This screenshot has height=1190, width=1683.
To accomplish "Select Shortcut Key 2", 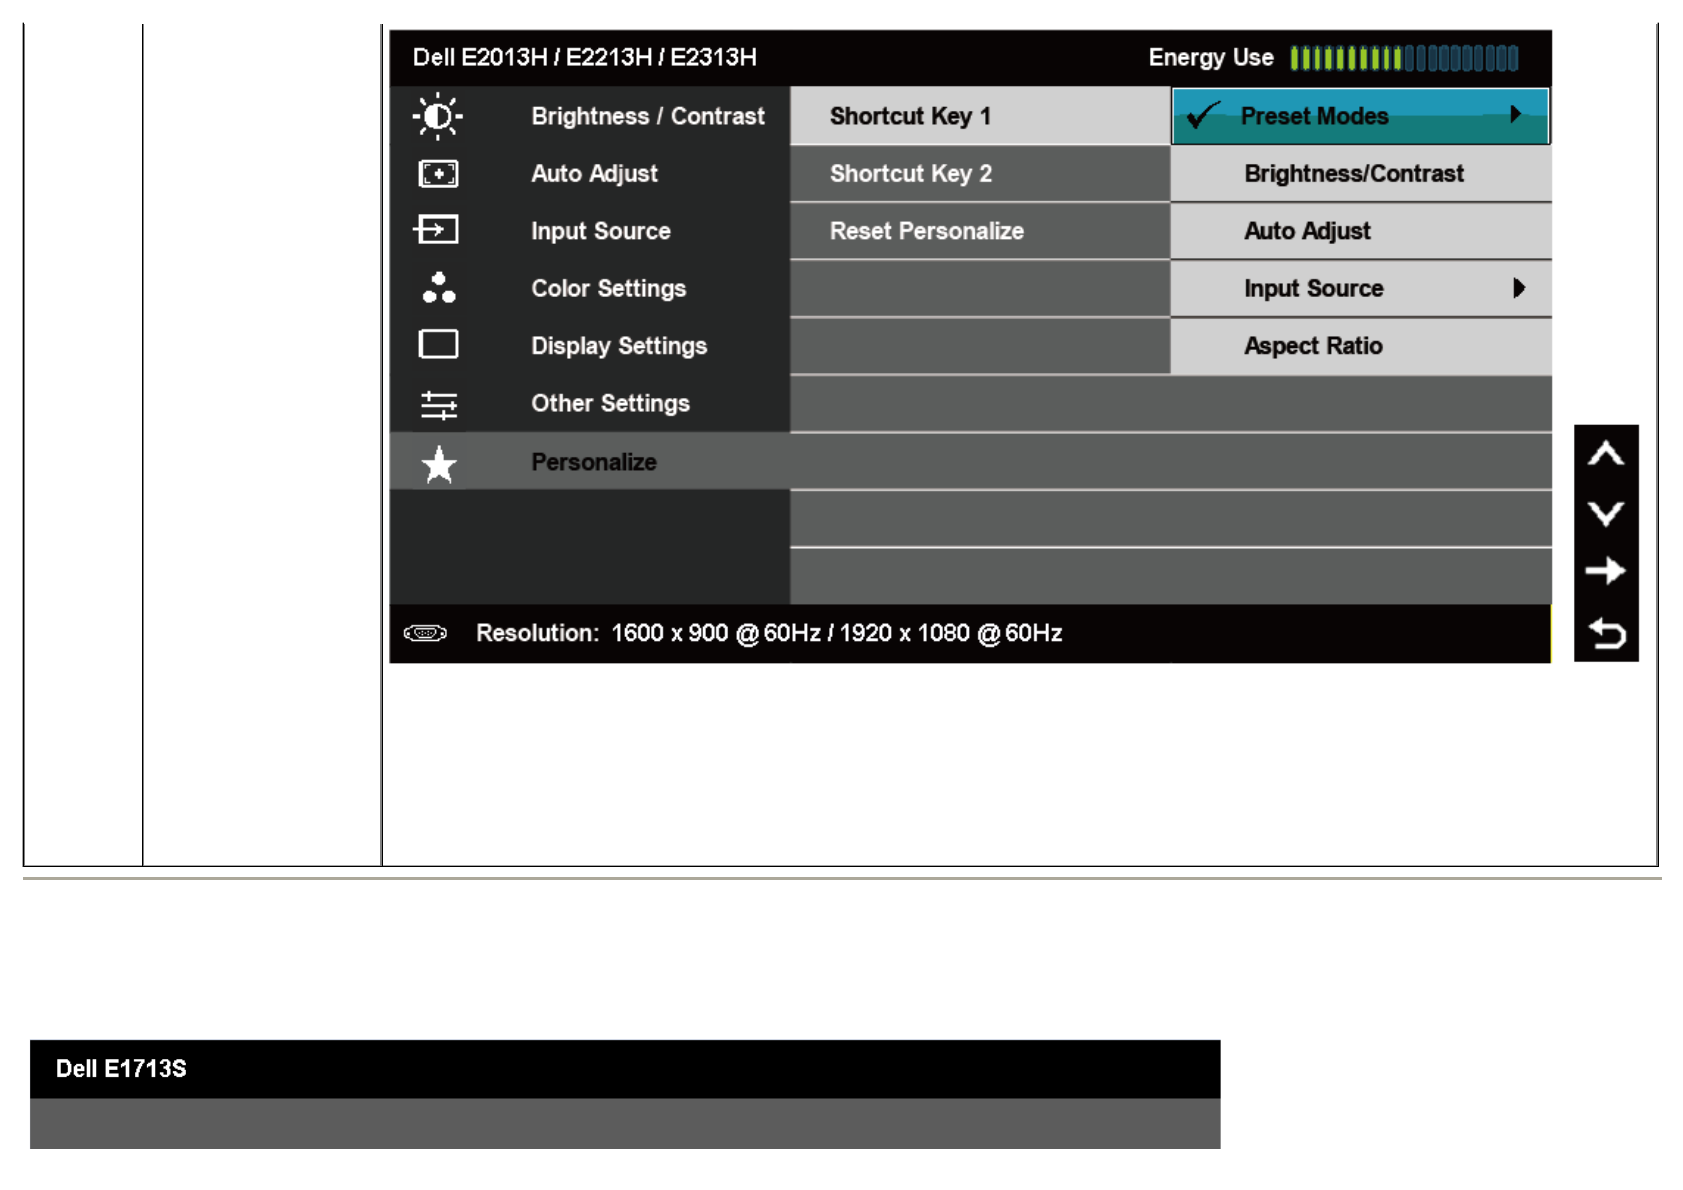I will [x=980, y=174].
